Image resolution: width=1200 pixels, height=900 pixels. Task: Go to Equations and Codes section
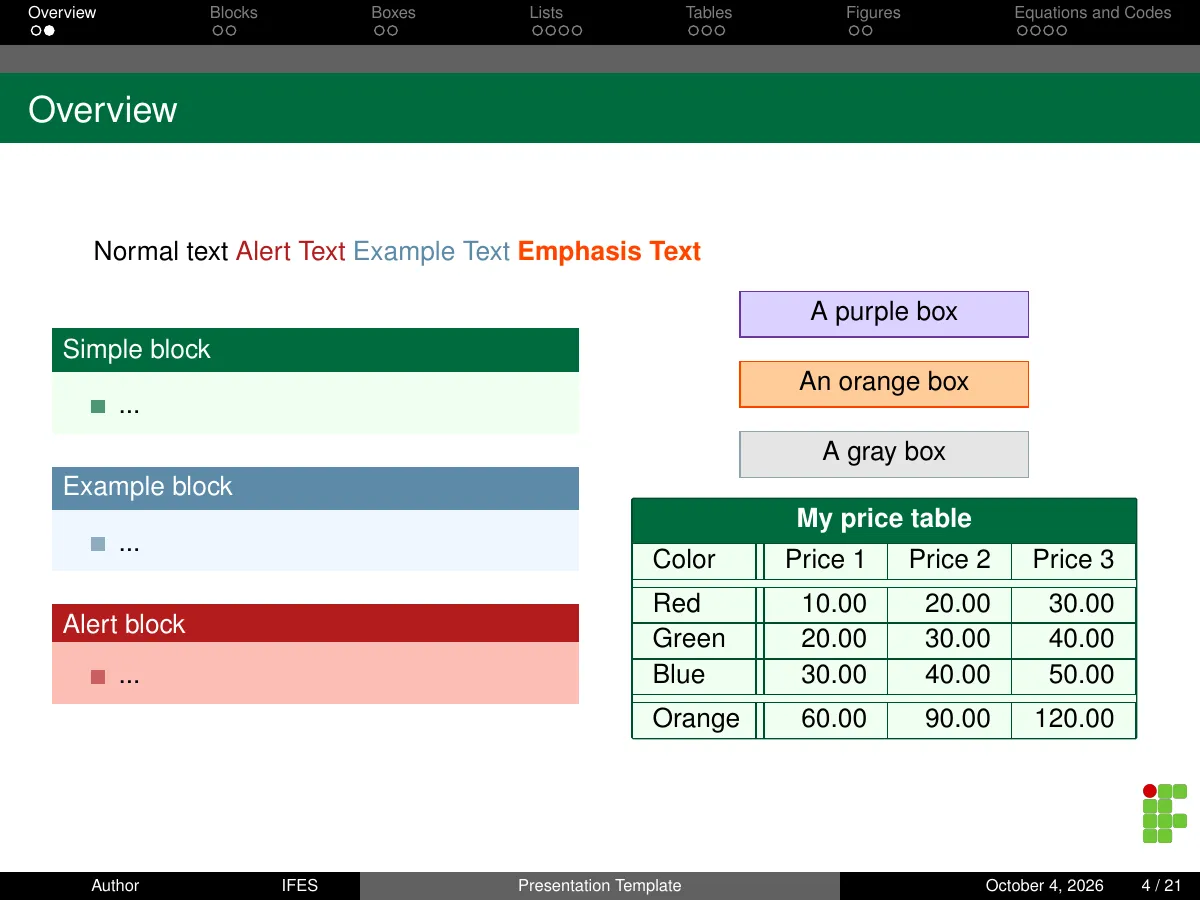point(1093,13)
